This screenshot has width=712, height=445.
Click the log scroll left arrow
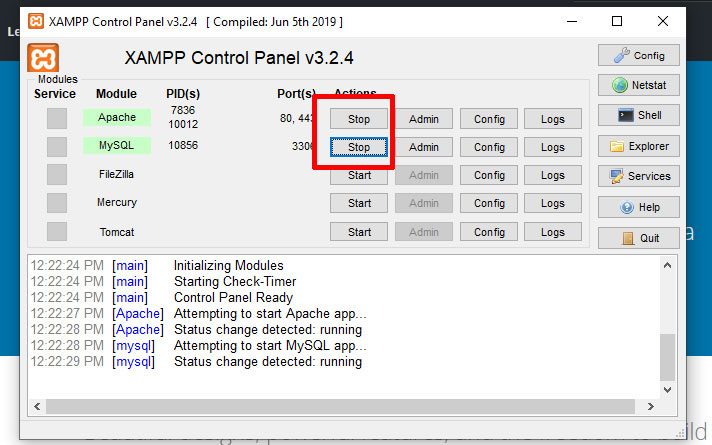click(37, 406)
